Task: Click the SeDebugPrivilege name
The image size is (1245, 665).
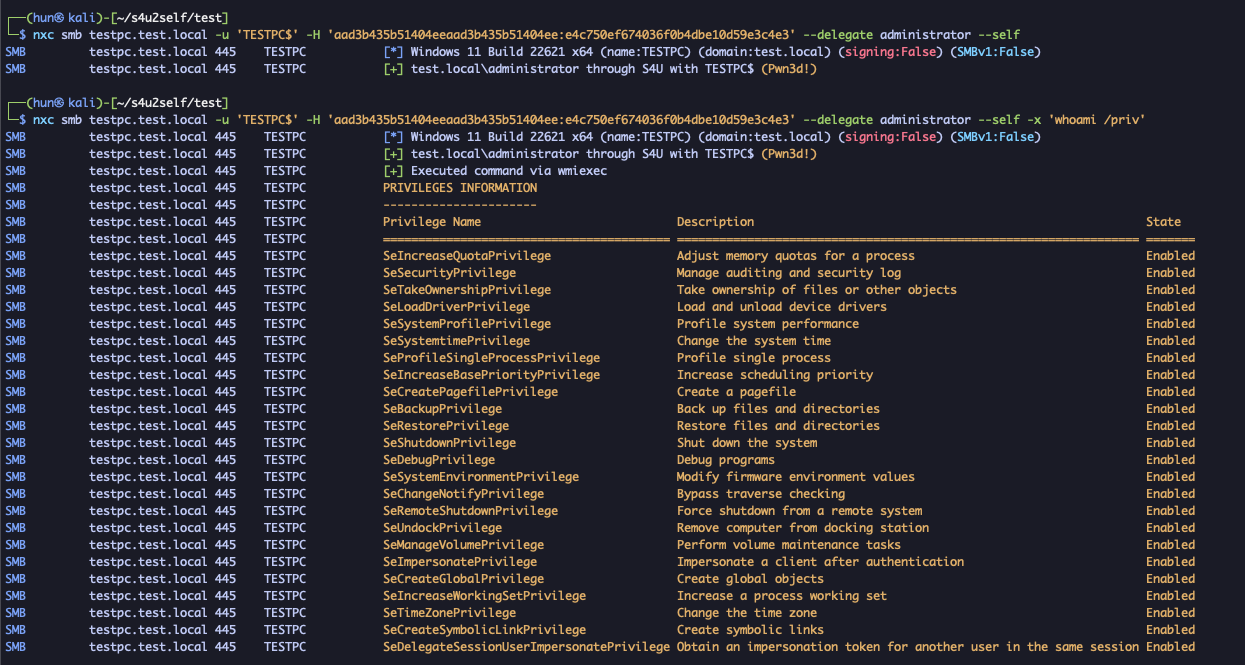Action: pyautogui.click(x=439, y=460)
